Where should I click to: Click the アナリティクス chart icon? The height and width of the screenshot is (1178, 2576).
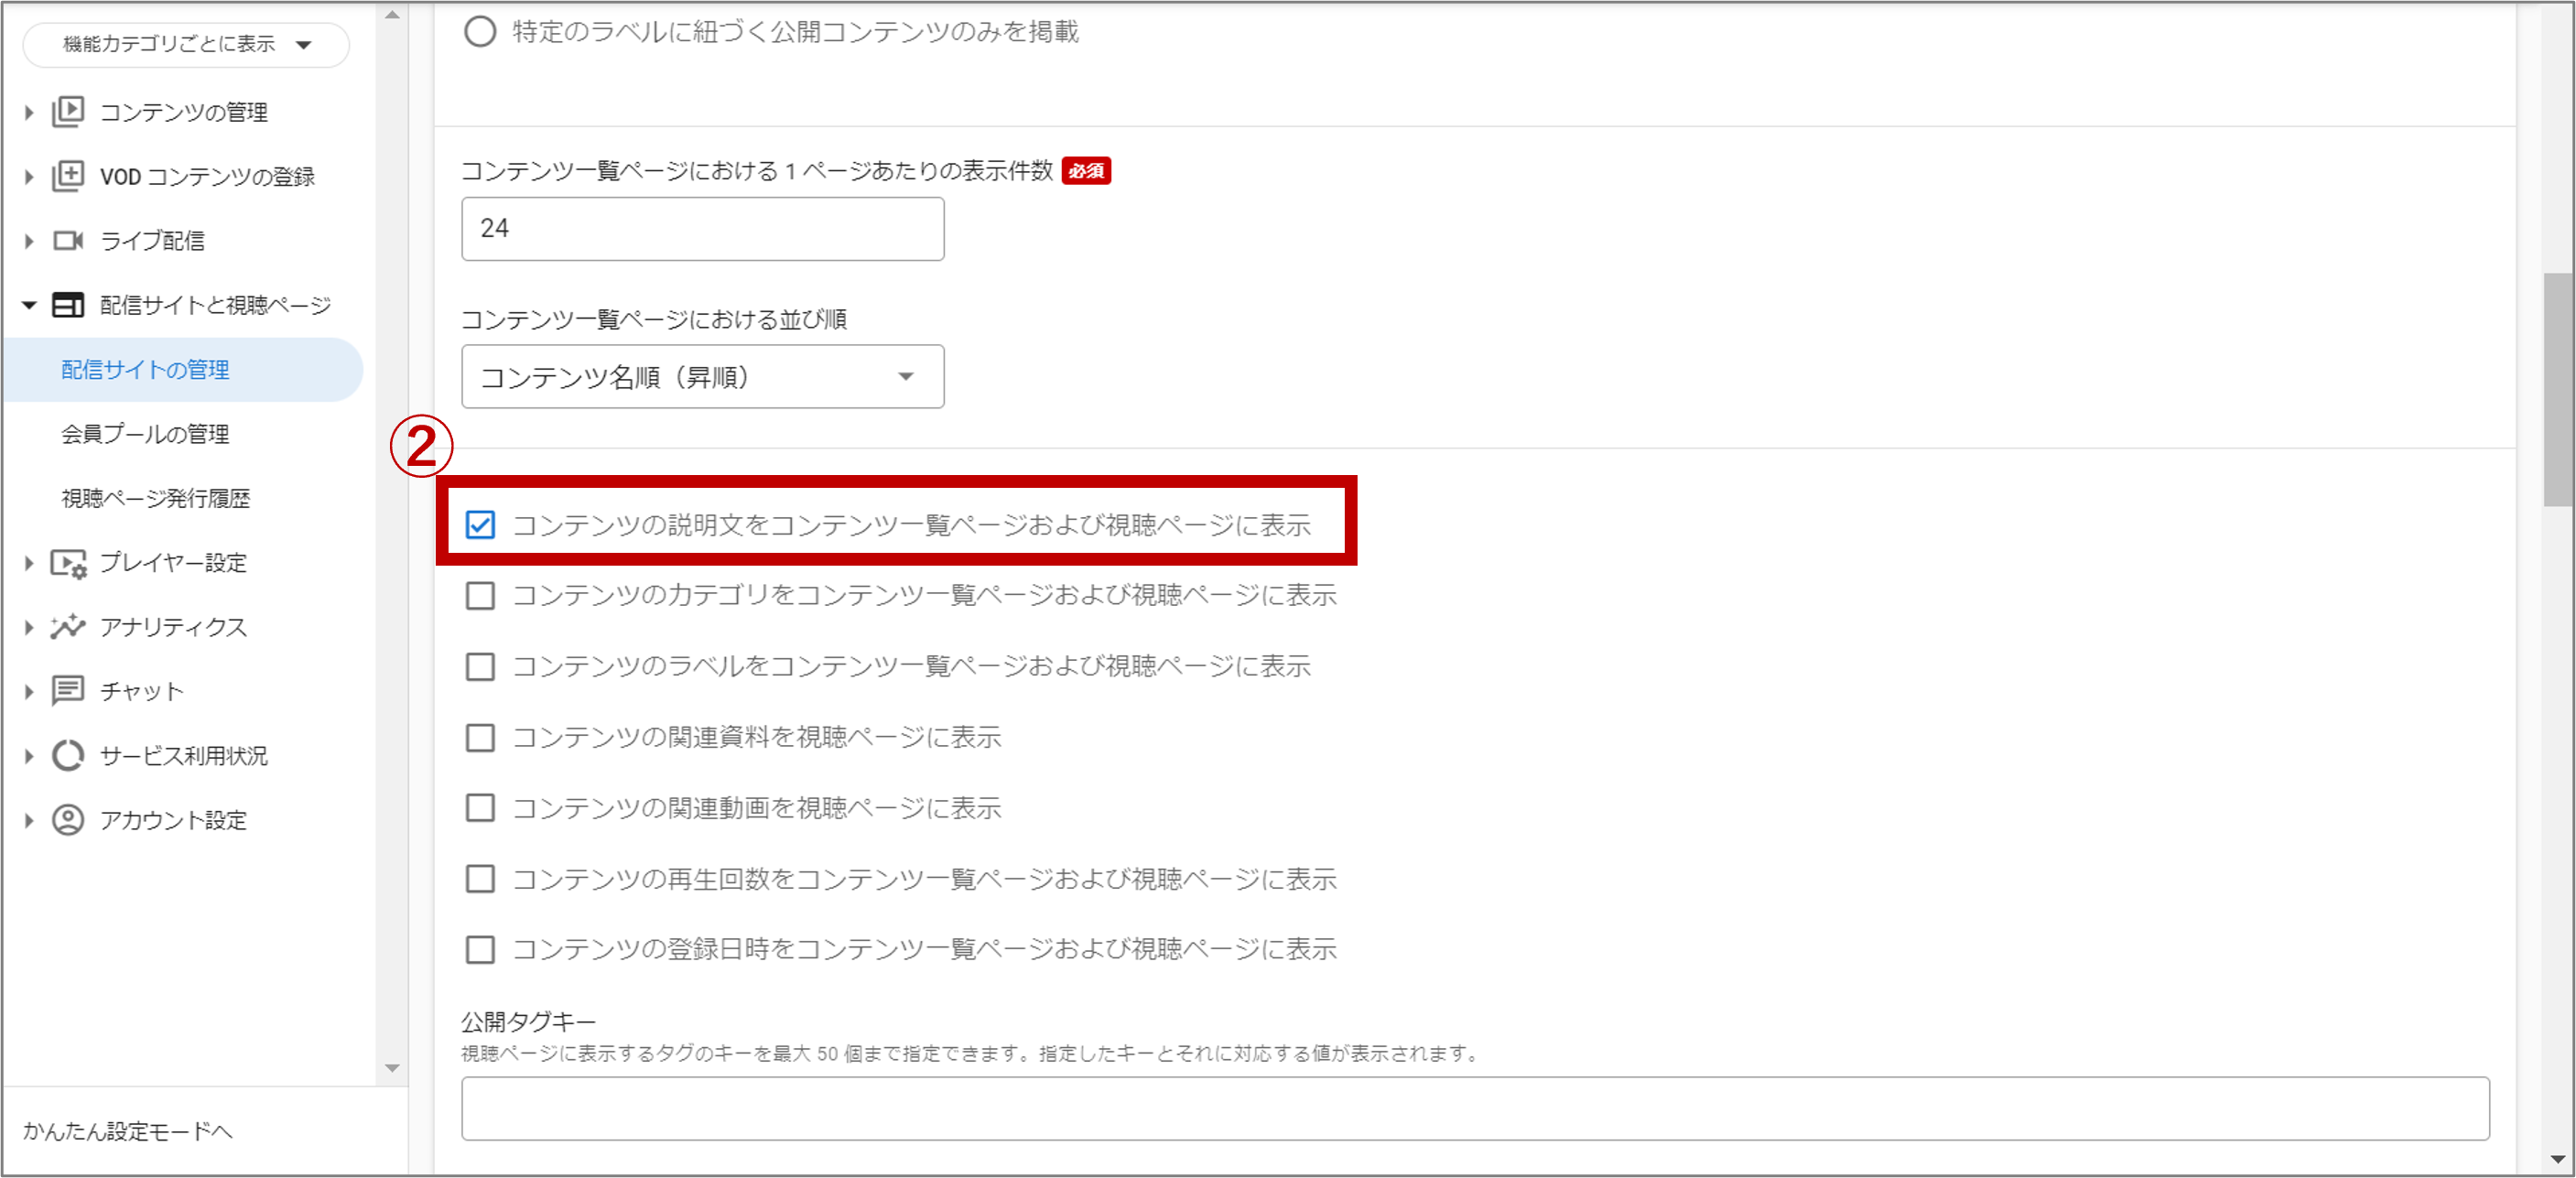click(68, 627)
